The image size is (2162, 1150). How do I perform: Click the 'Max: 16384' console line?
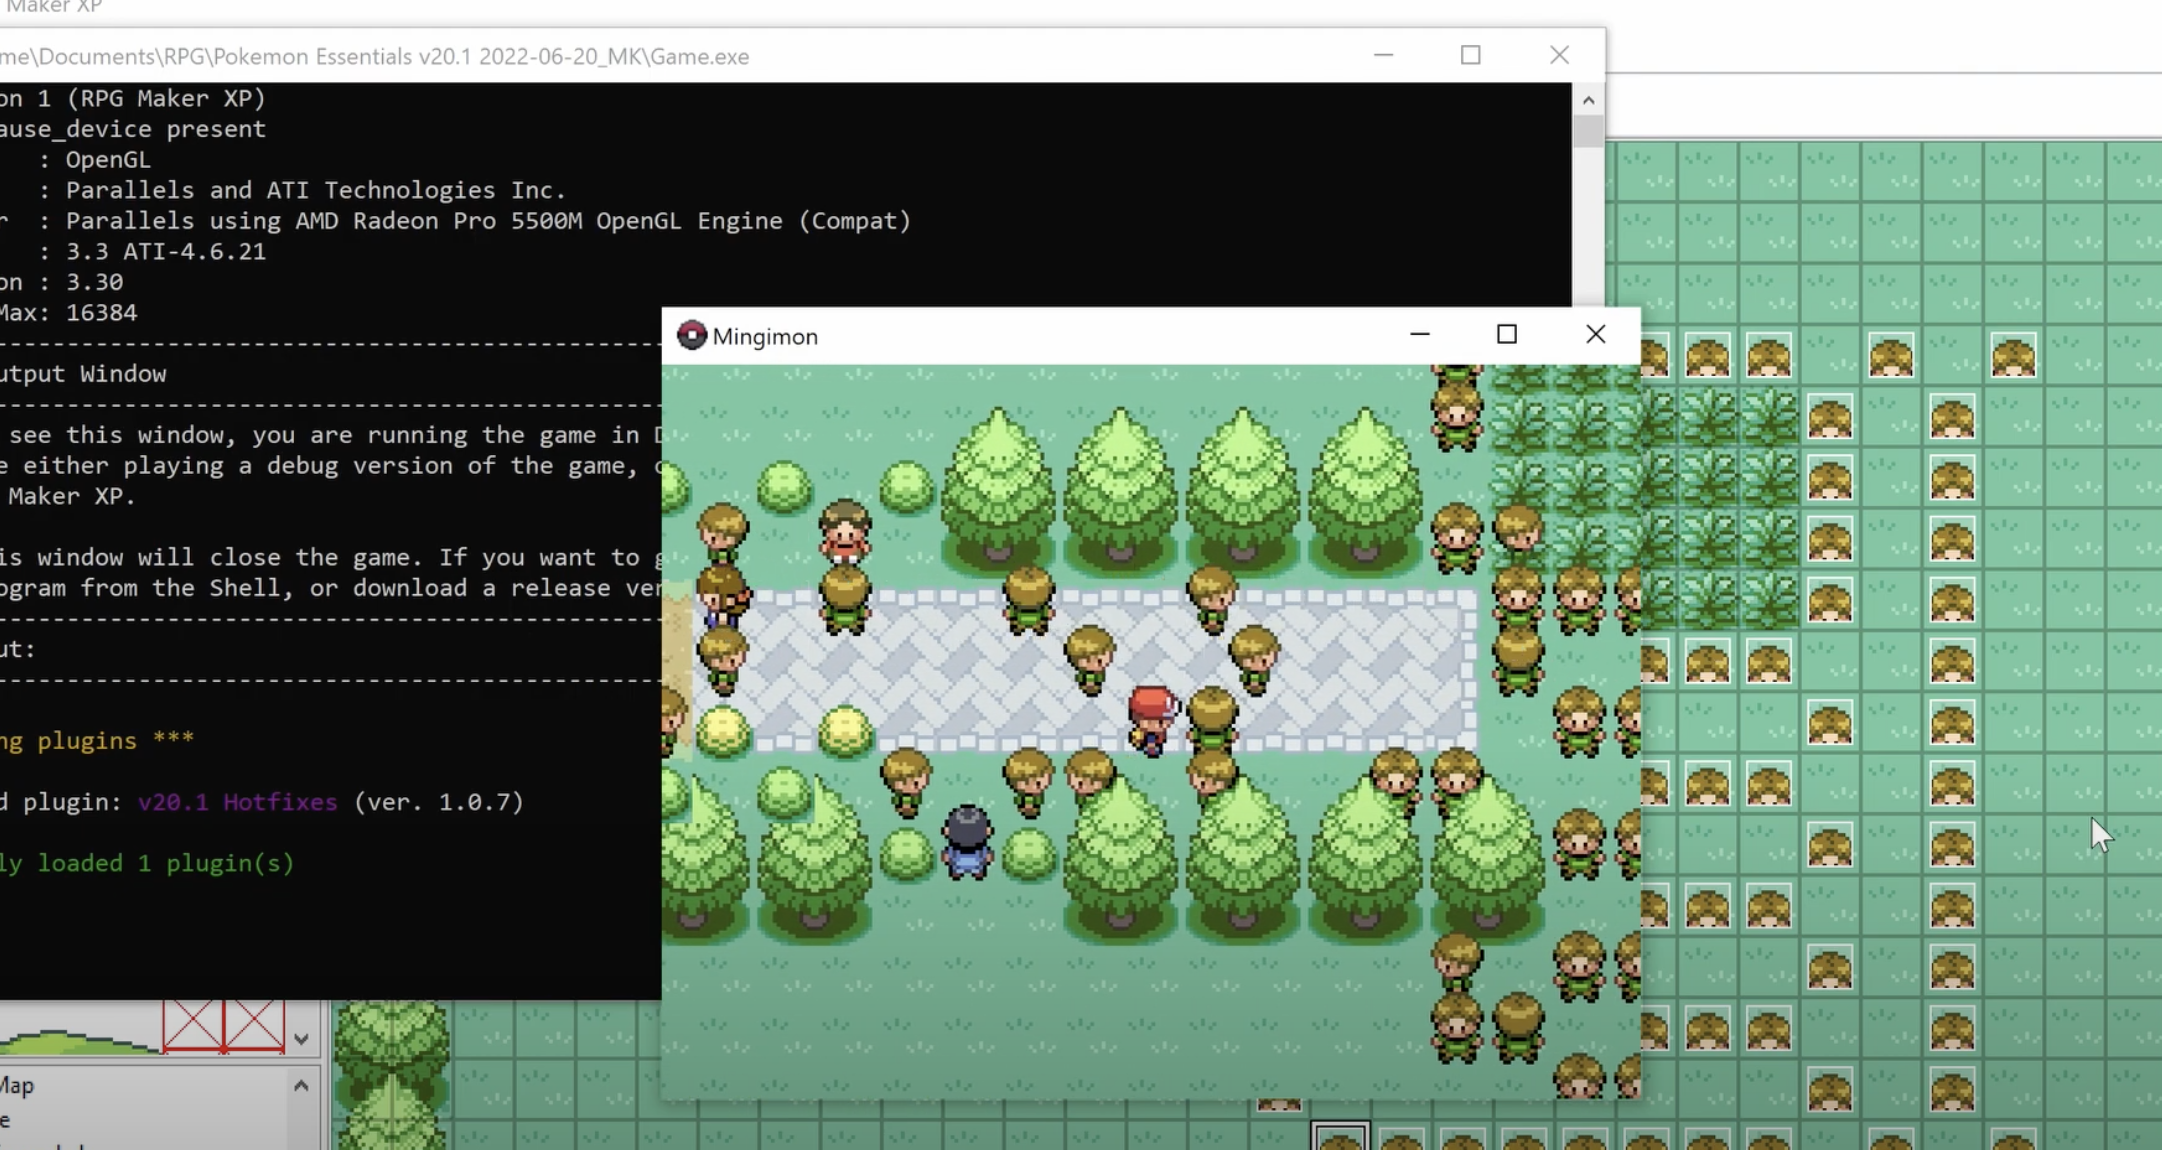pyautogui.click(x=68, y=312)
